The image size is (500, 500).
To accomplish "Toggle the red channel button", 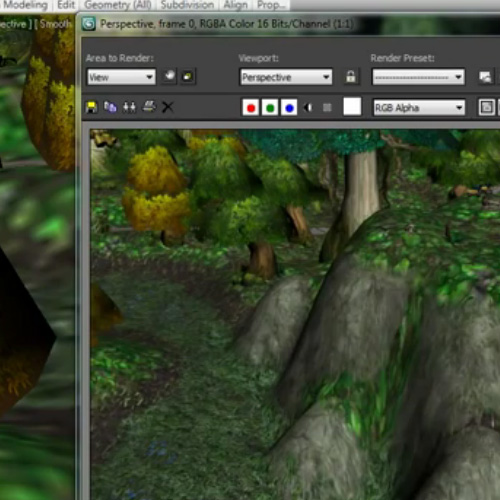I will pos(251,107).
